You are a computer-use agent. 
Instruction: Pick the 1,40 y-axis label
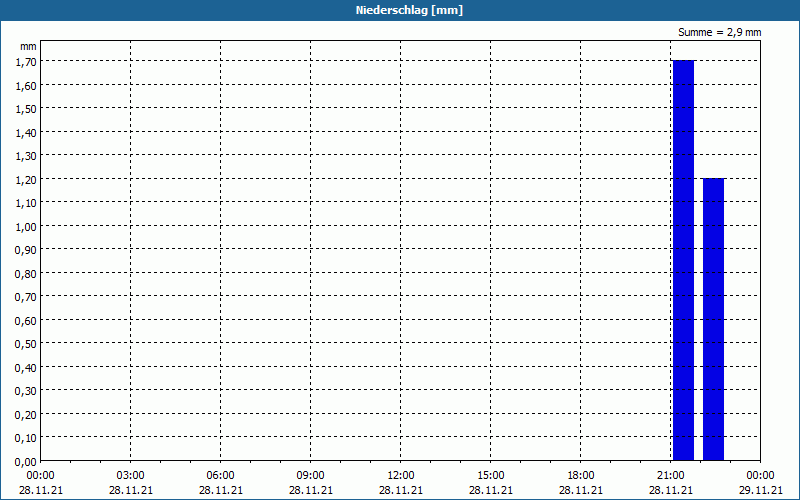pos(26,133)
